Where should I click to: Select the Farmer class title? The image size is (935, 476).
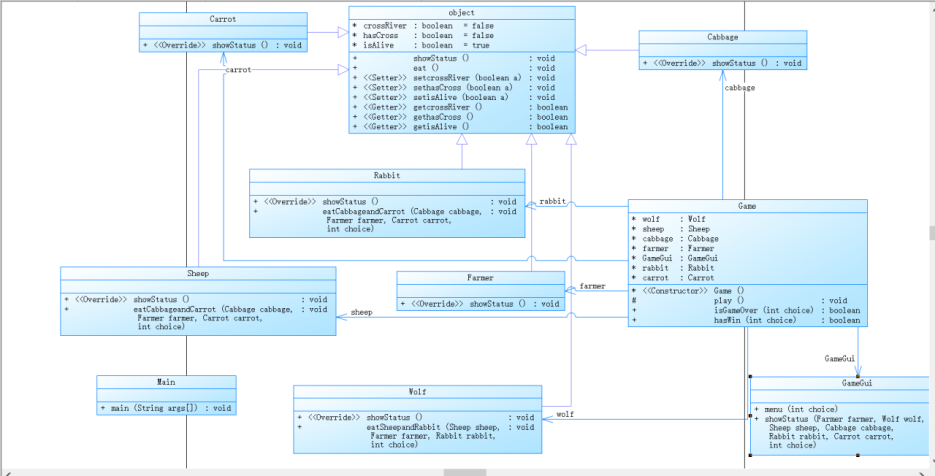[x=480, y=278]
